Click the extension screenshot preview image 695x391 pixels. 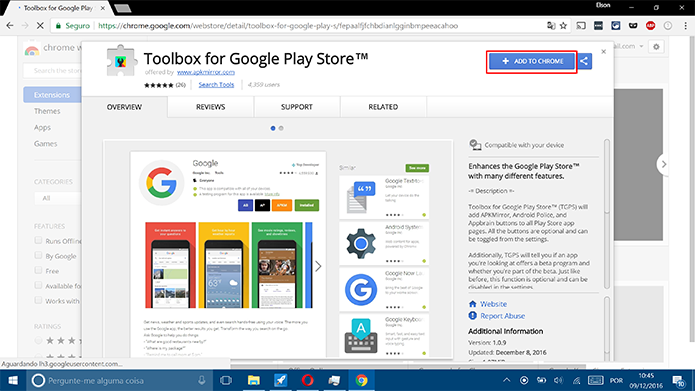[278, 250]
